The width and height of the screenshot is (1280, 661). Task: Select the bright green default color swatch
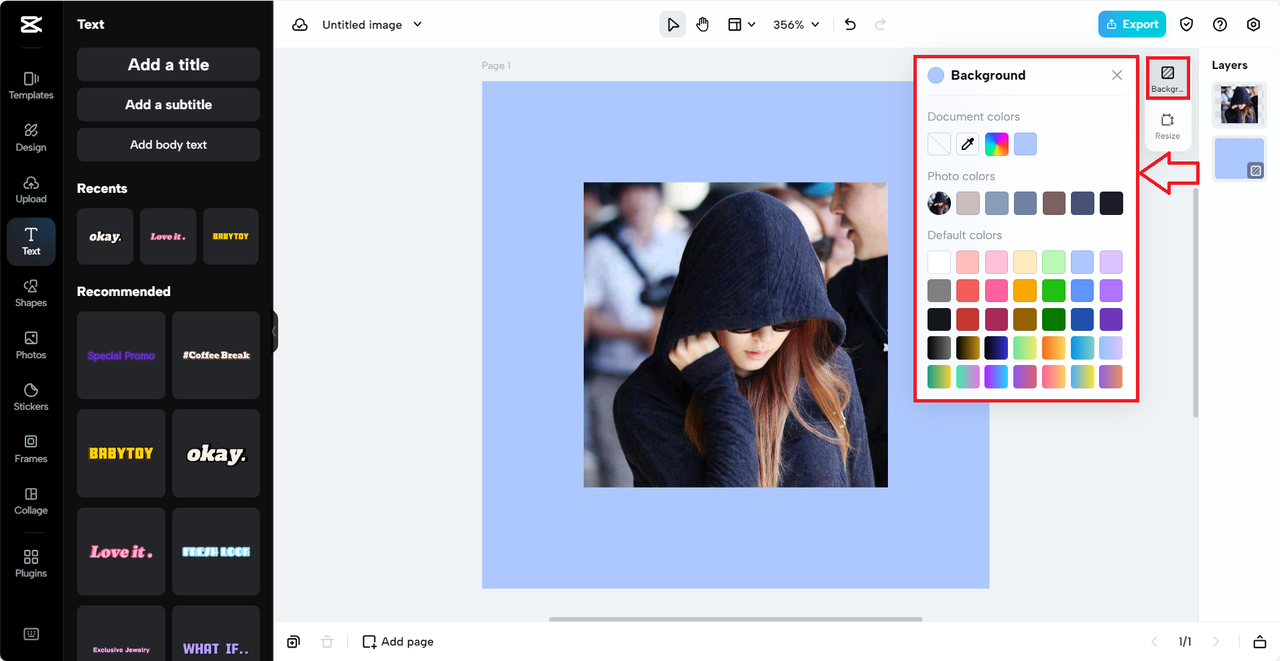coord(1054,291)
